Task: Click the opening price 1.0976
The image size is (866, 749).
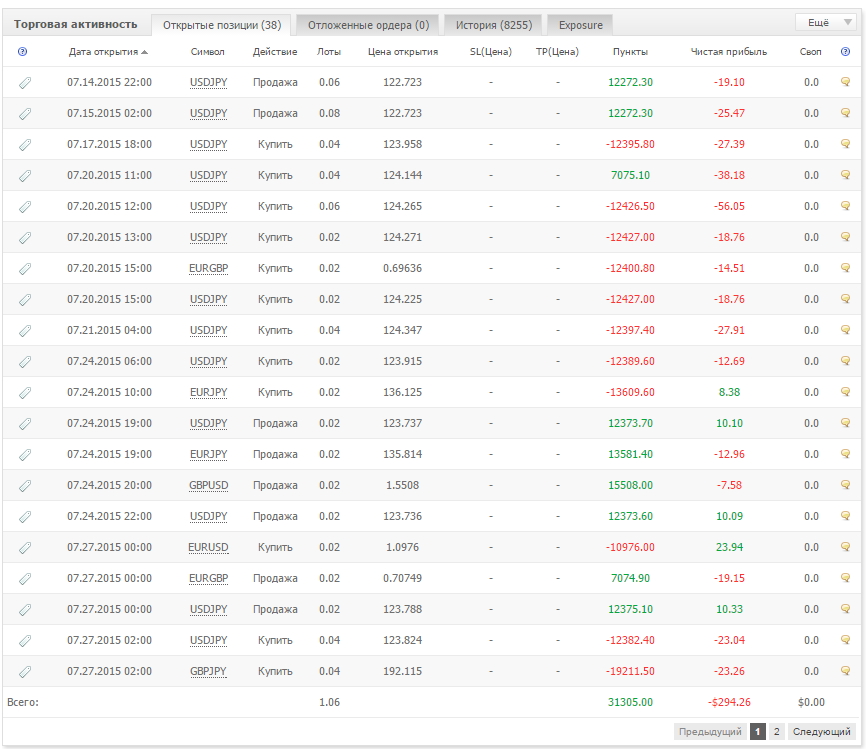Action: (x=402, y=547)
